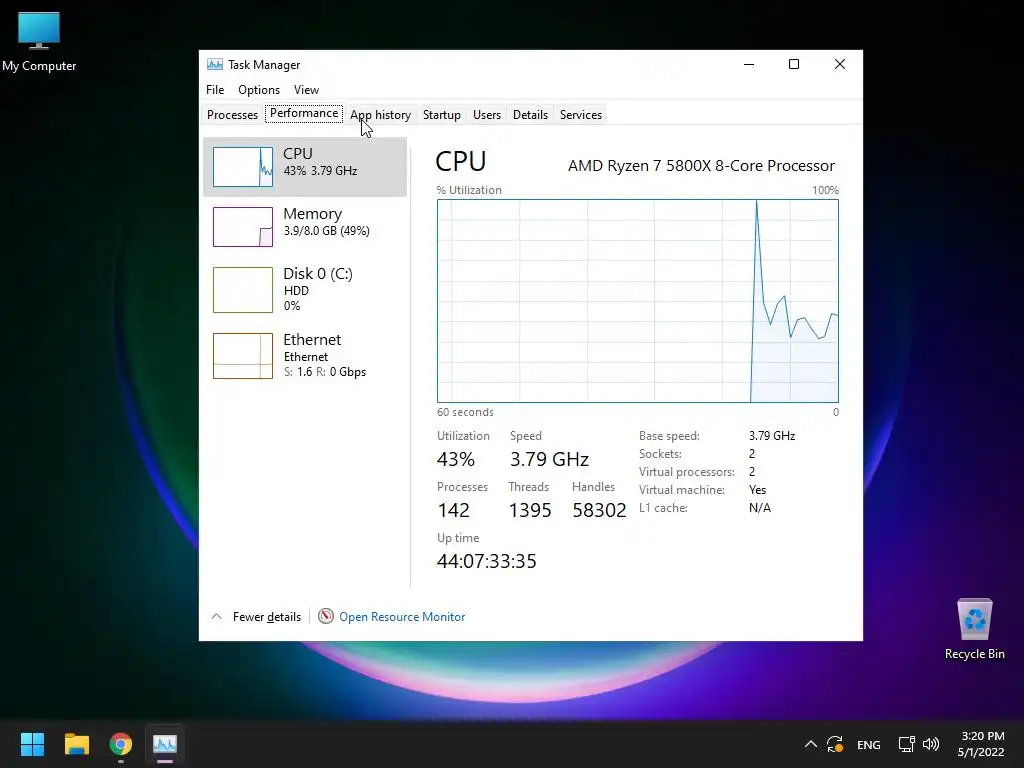Viewport: 1024px width, 768px height.
Task: Click the Virtual processors label
Action: coord(686,472)
